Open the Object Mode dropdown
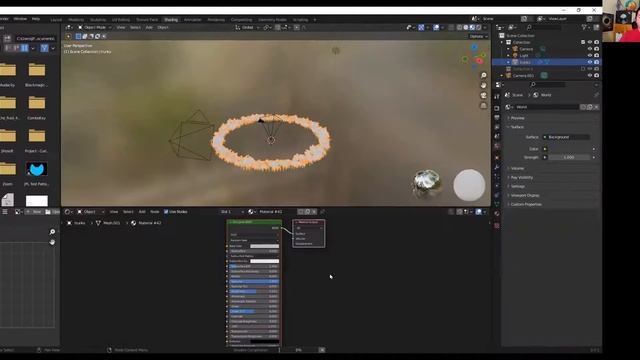 coord(95,27)
